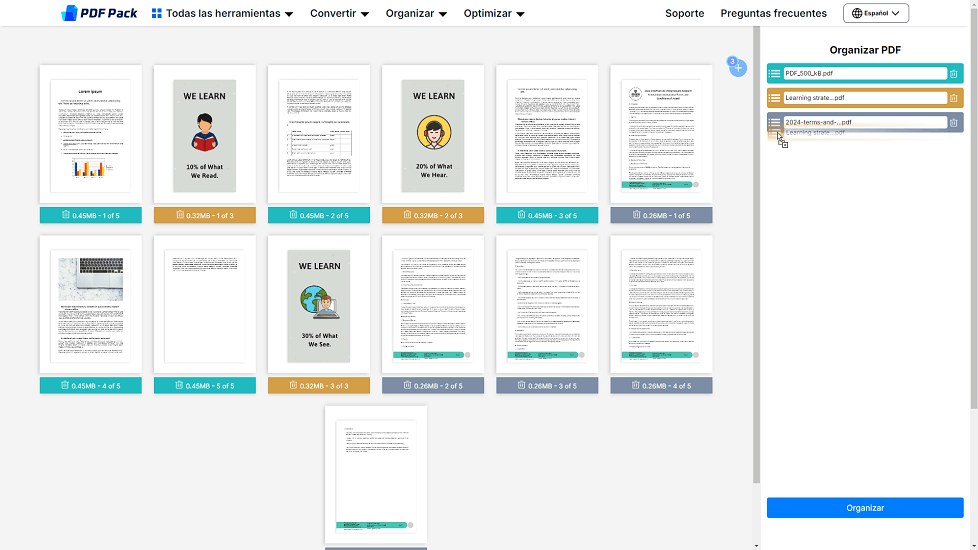Click trash icon on '0.45MB - 1 of 5' page
Image resolution: width=978 pixels, height=550 pixels.
65,215
